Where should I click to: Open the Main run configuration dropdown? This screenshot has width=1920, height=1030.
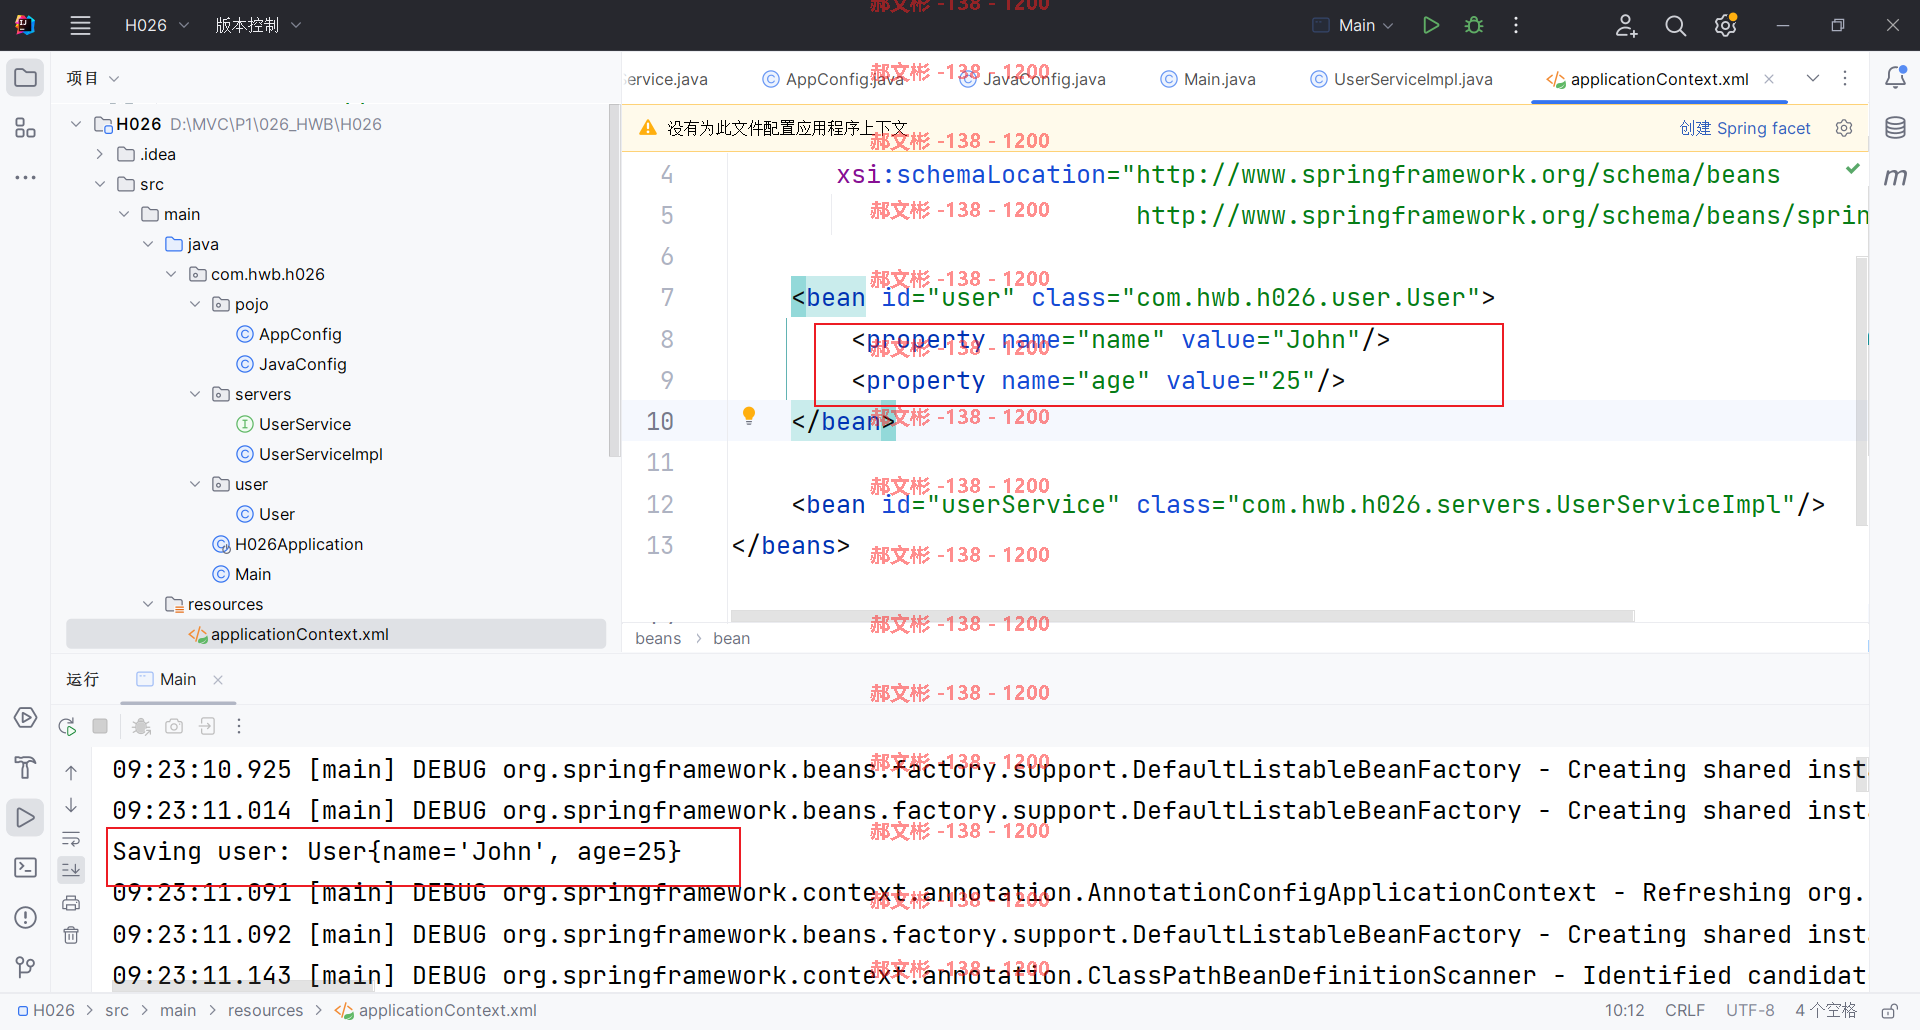click(x=1353, y=25)
